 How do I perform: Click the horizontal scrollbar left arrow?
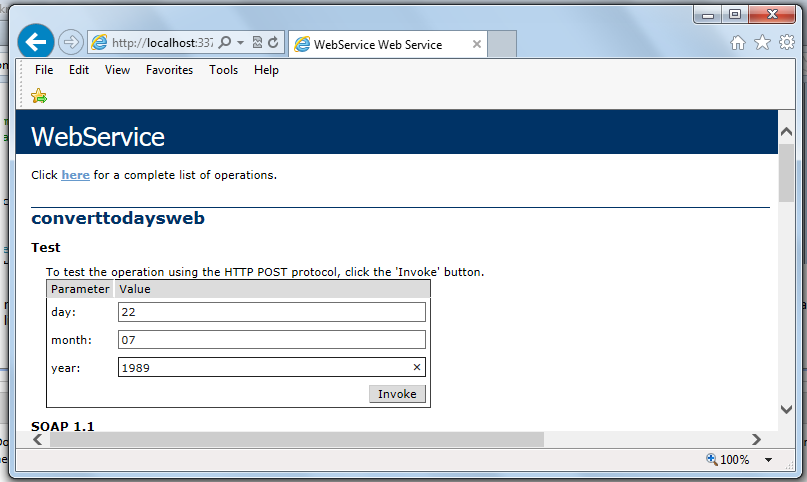[x=38, y=439]
